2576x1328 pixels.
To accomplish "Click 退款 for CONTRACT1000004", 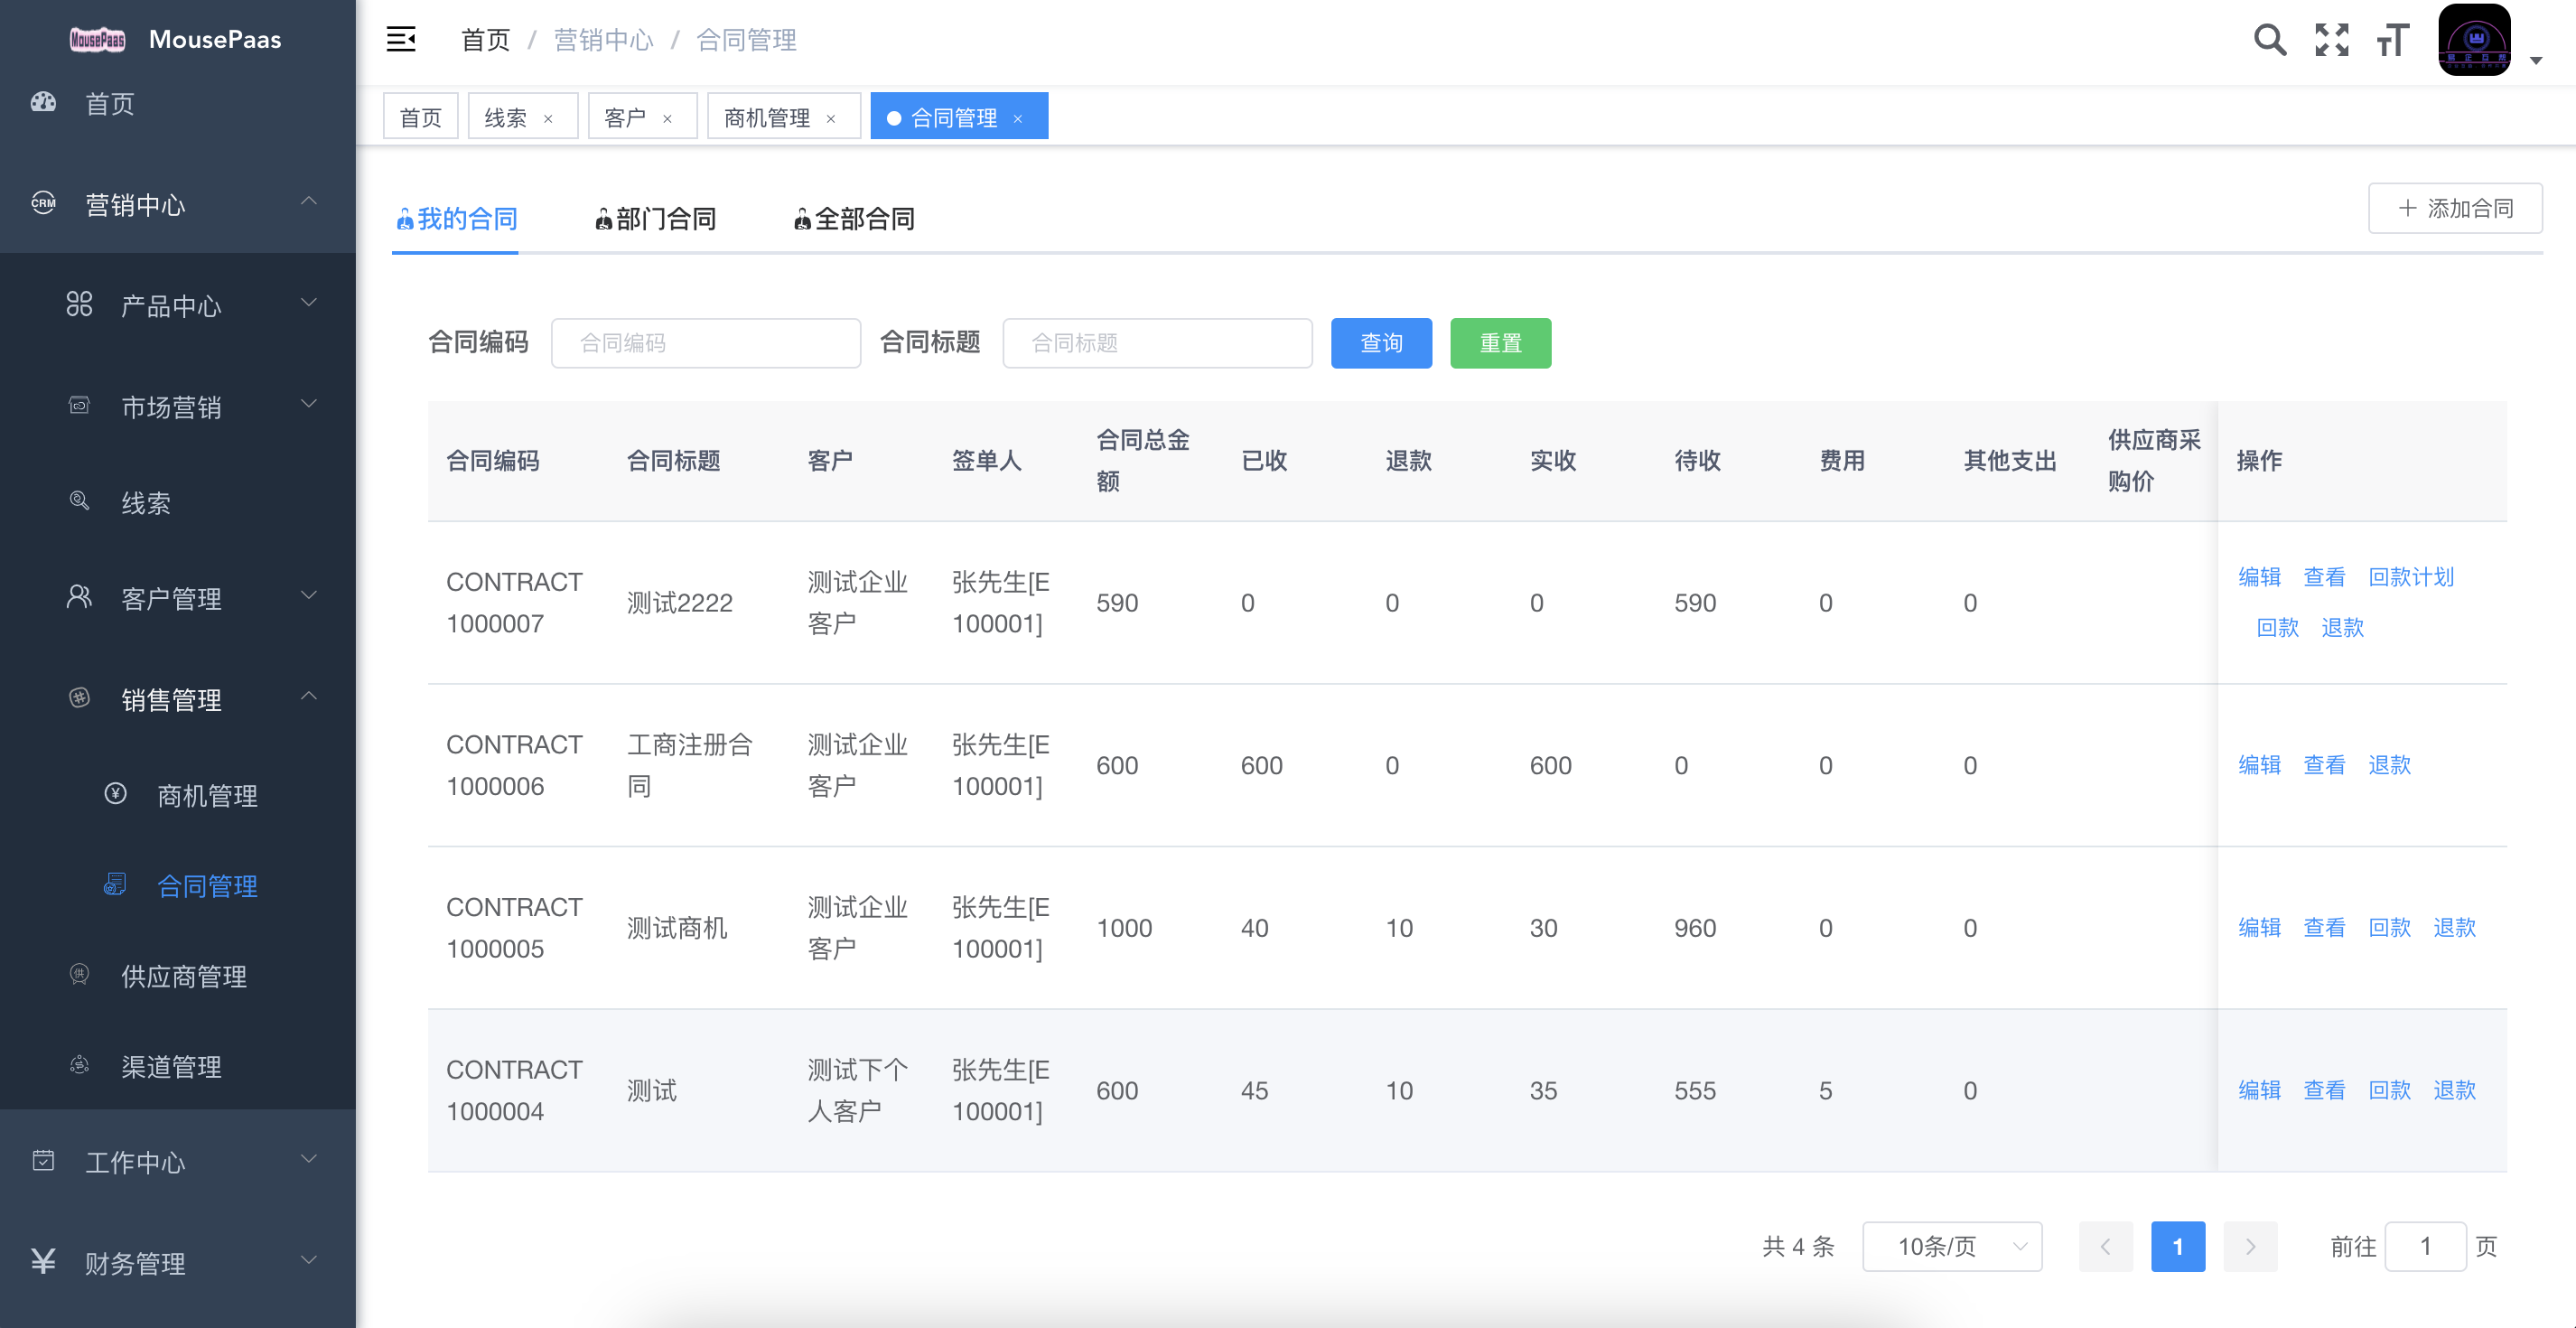I will click(2454, 1090).
